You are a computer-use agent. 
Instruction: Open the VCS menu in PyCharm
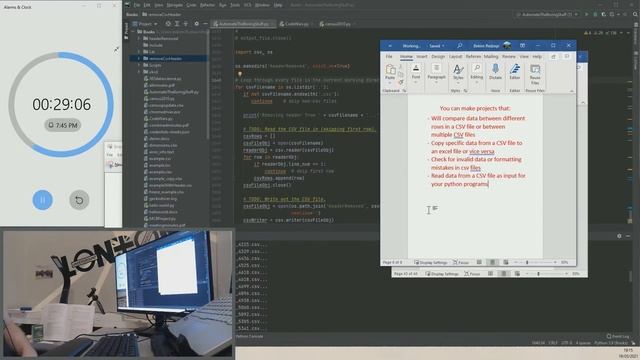247,5
